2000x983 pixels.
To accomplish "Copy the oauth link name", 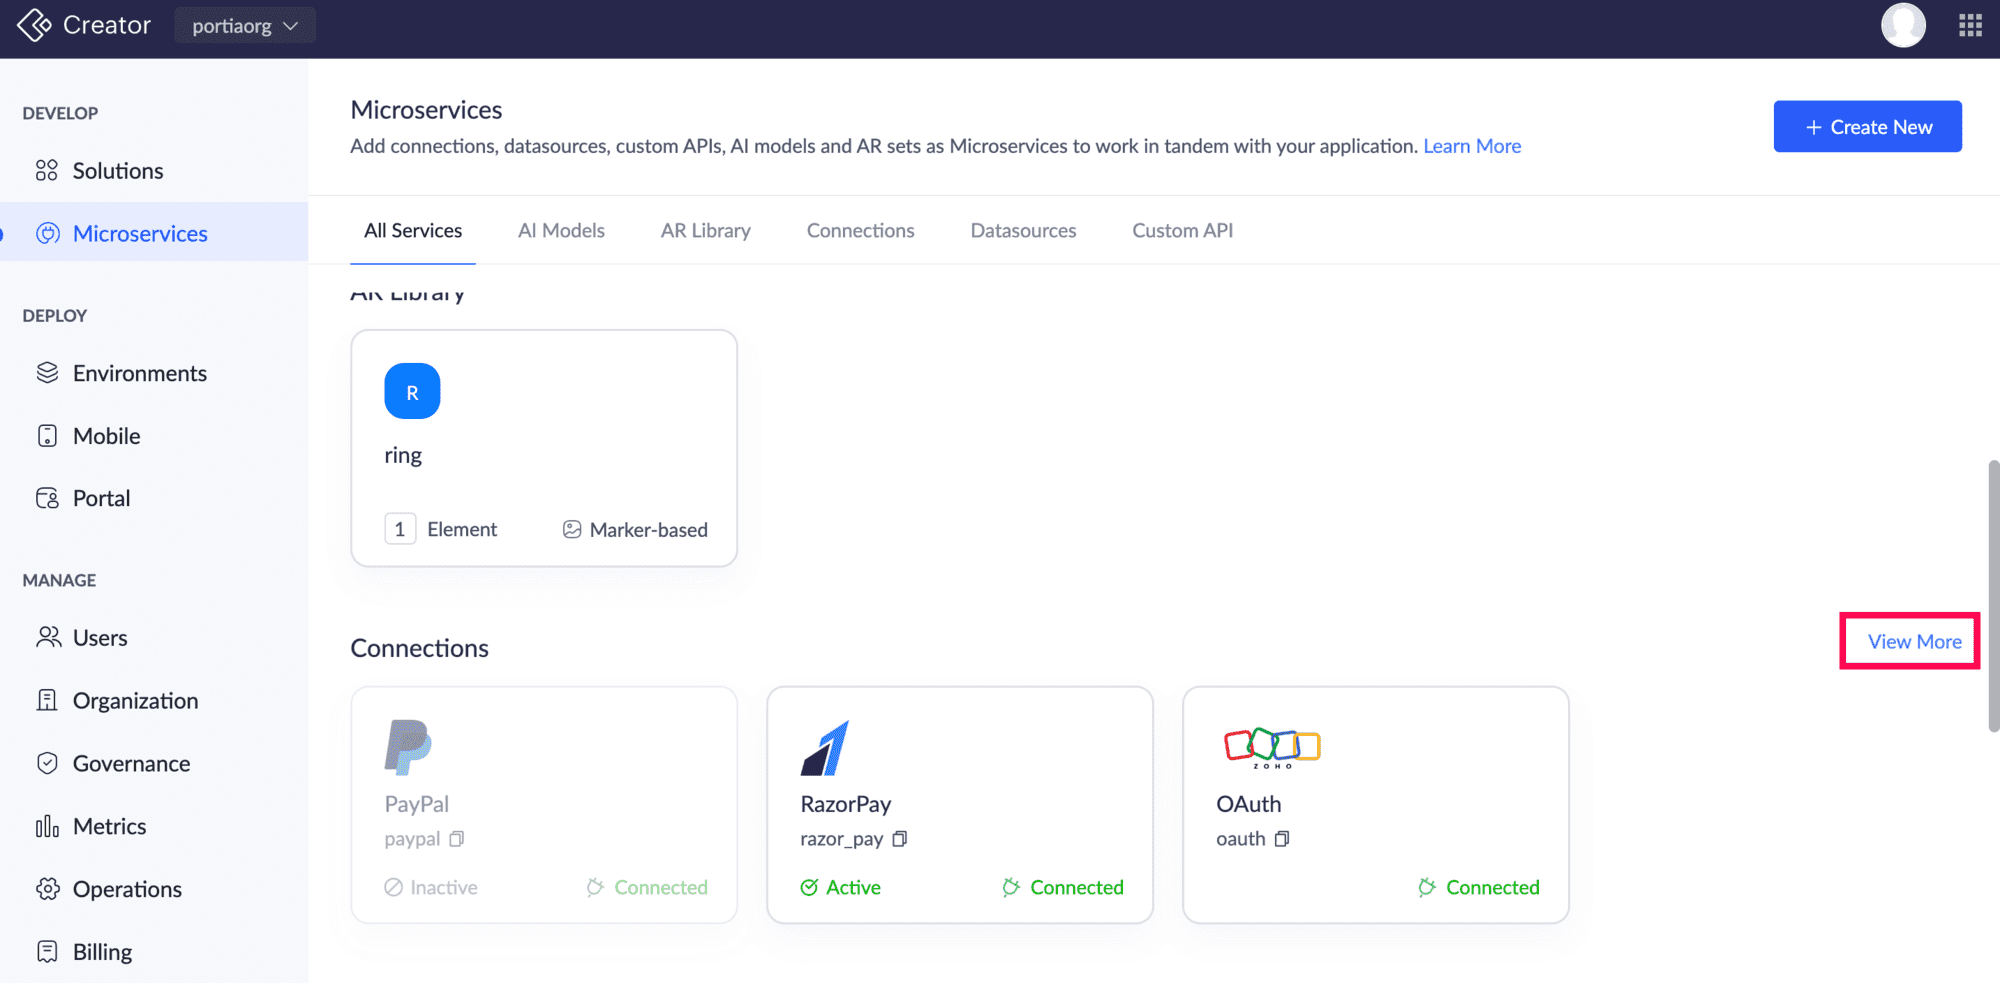I will (1282, 839).
